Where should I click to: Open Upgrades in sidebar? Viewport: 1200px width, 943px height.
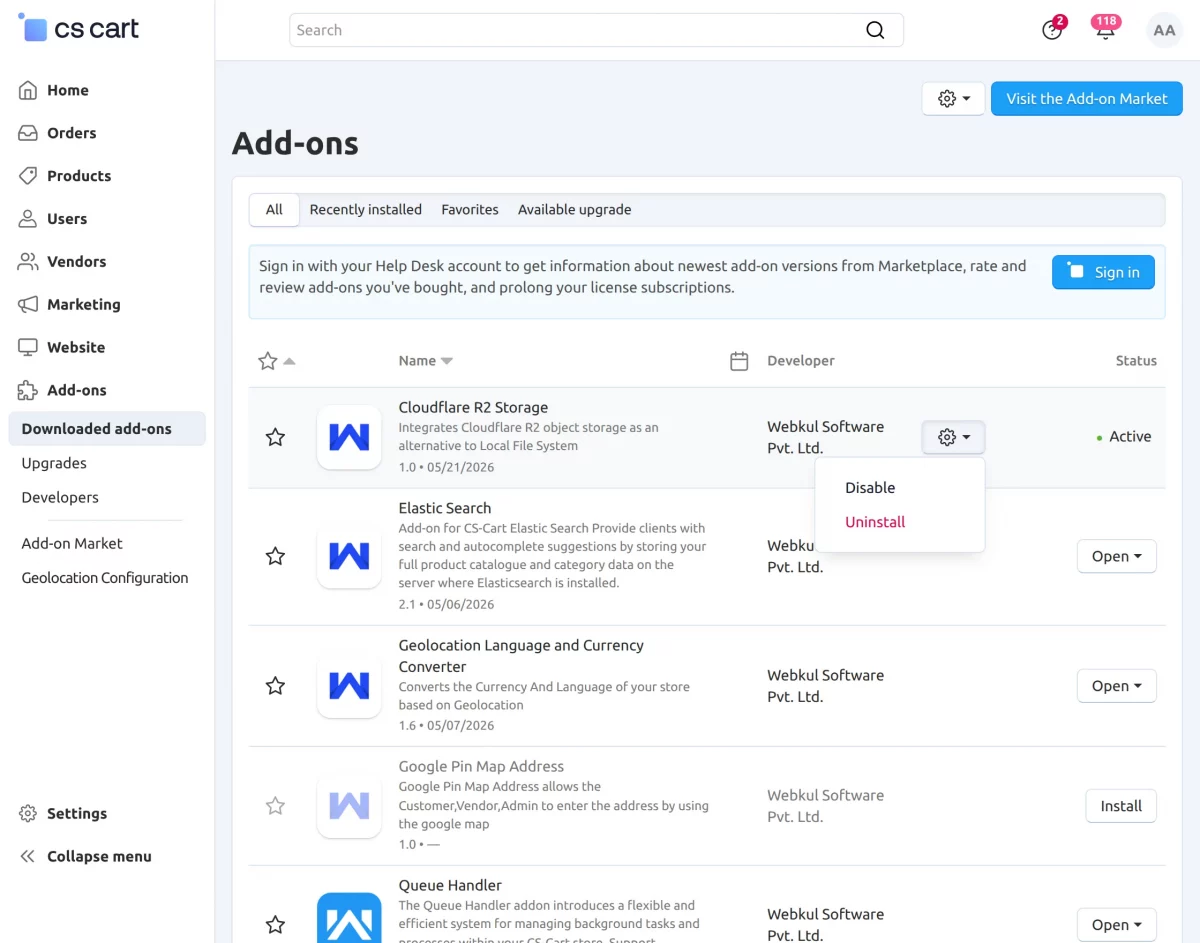[54, 463]
